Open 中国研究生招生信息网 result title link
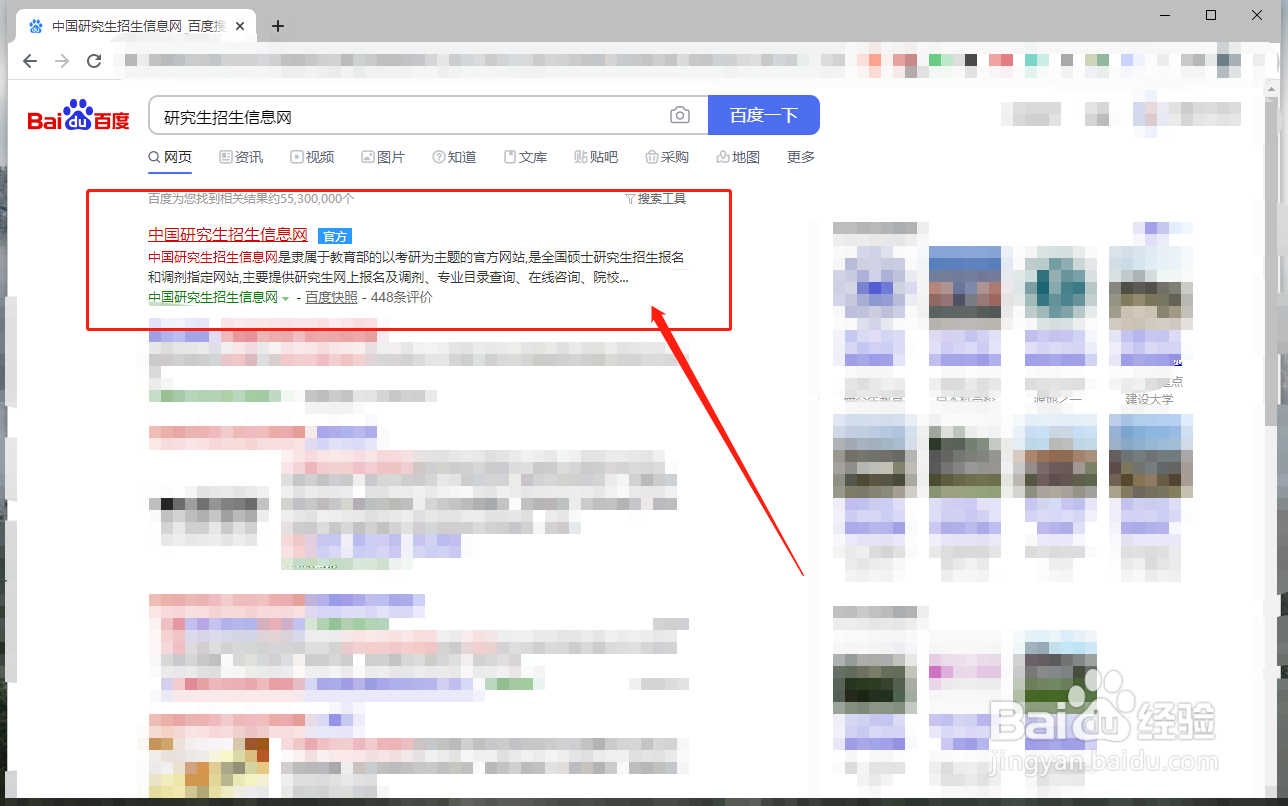This screenshot has height=806, width=1288. pos(228,235)
